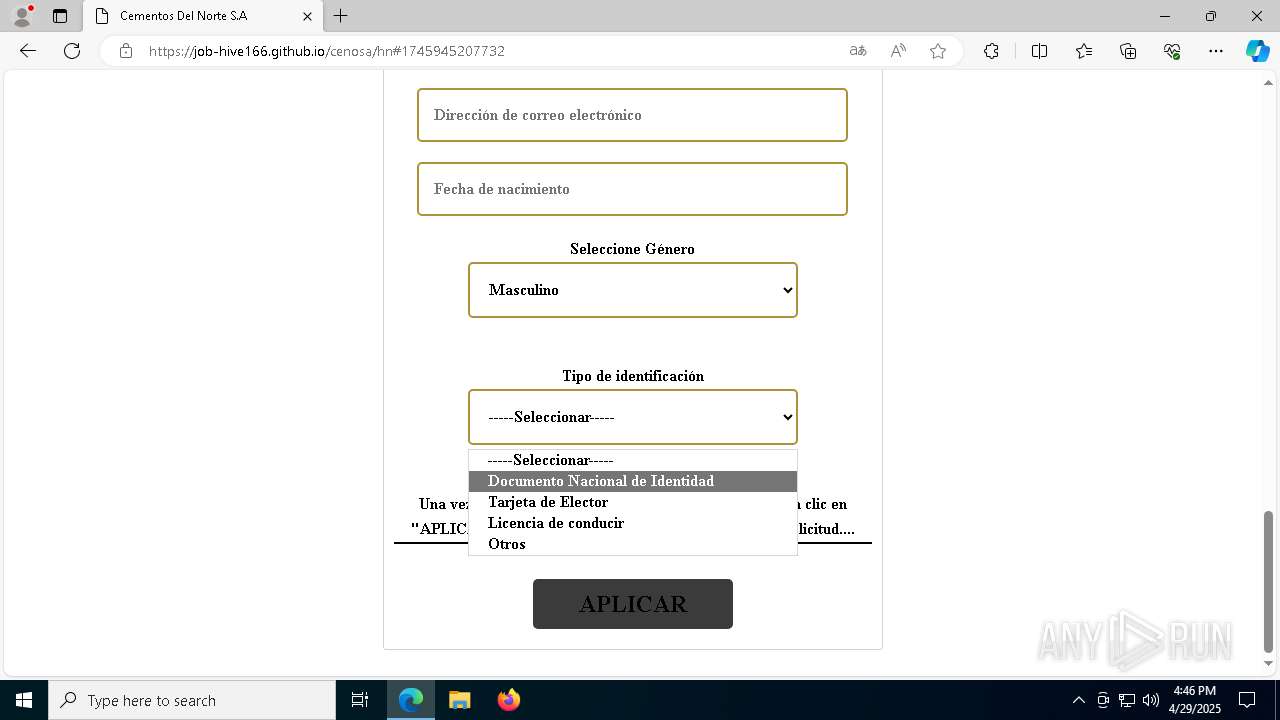Choose Documento Nacional de Identidad option

coord(633,481)
